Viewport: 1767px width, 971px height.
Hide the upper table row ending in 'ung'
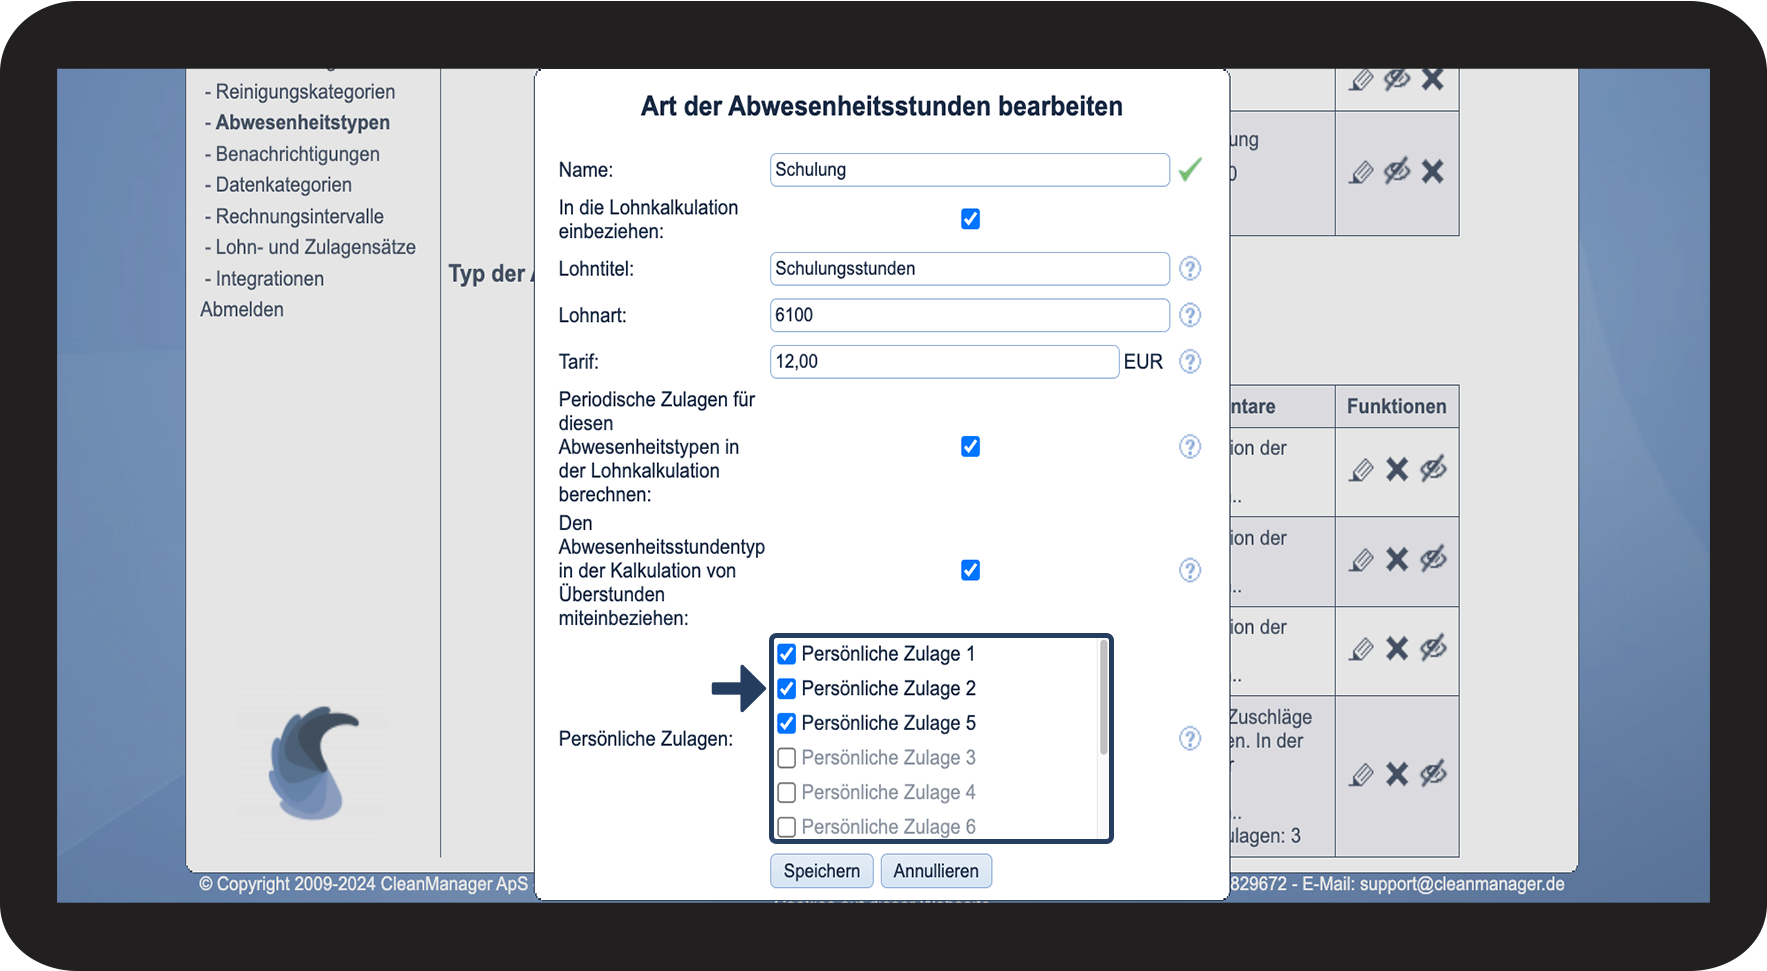point(1397,171)
